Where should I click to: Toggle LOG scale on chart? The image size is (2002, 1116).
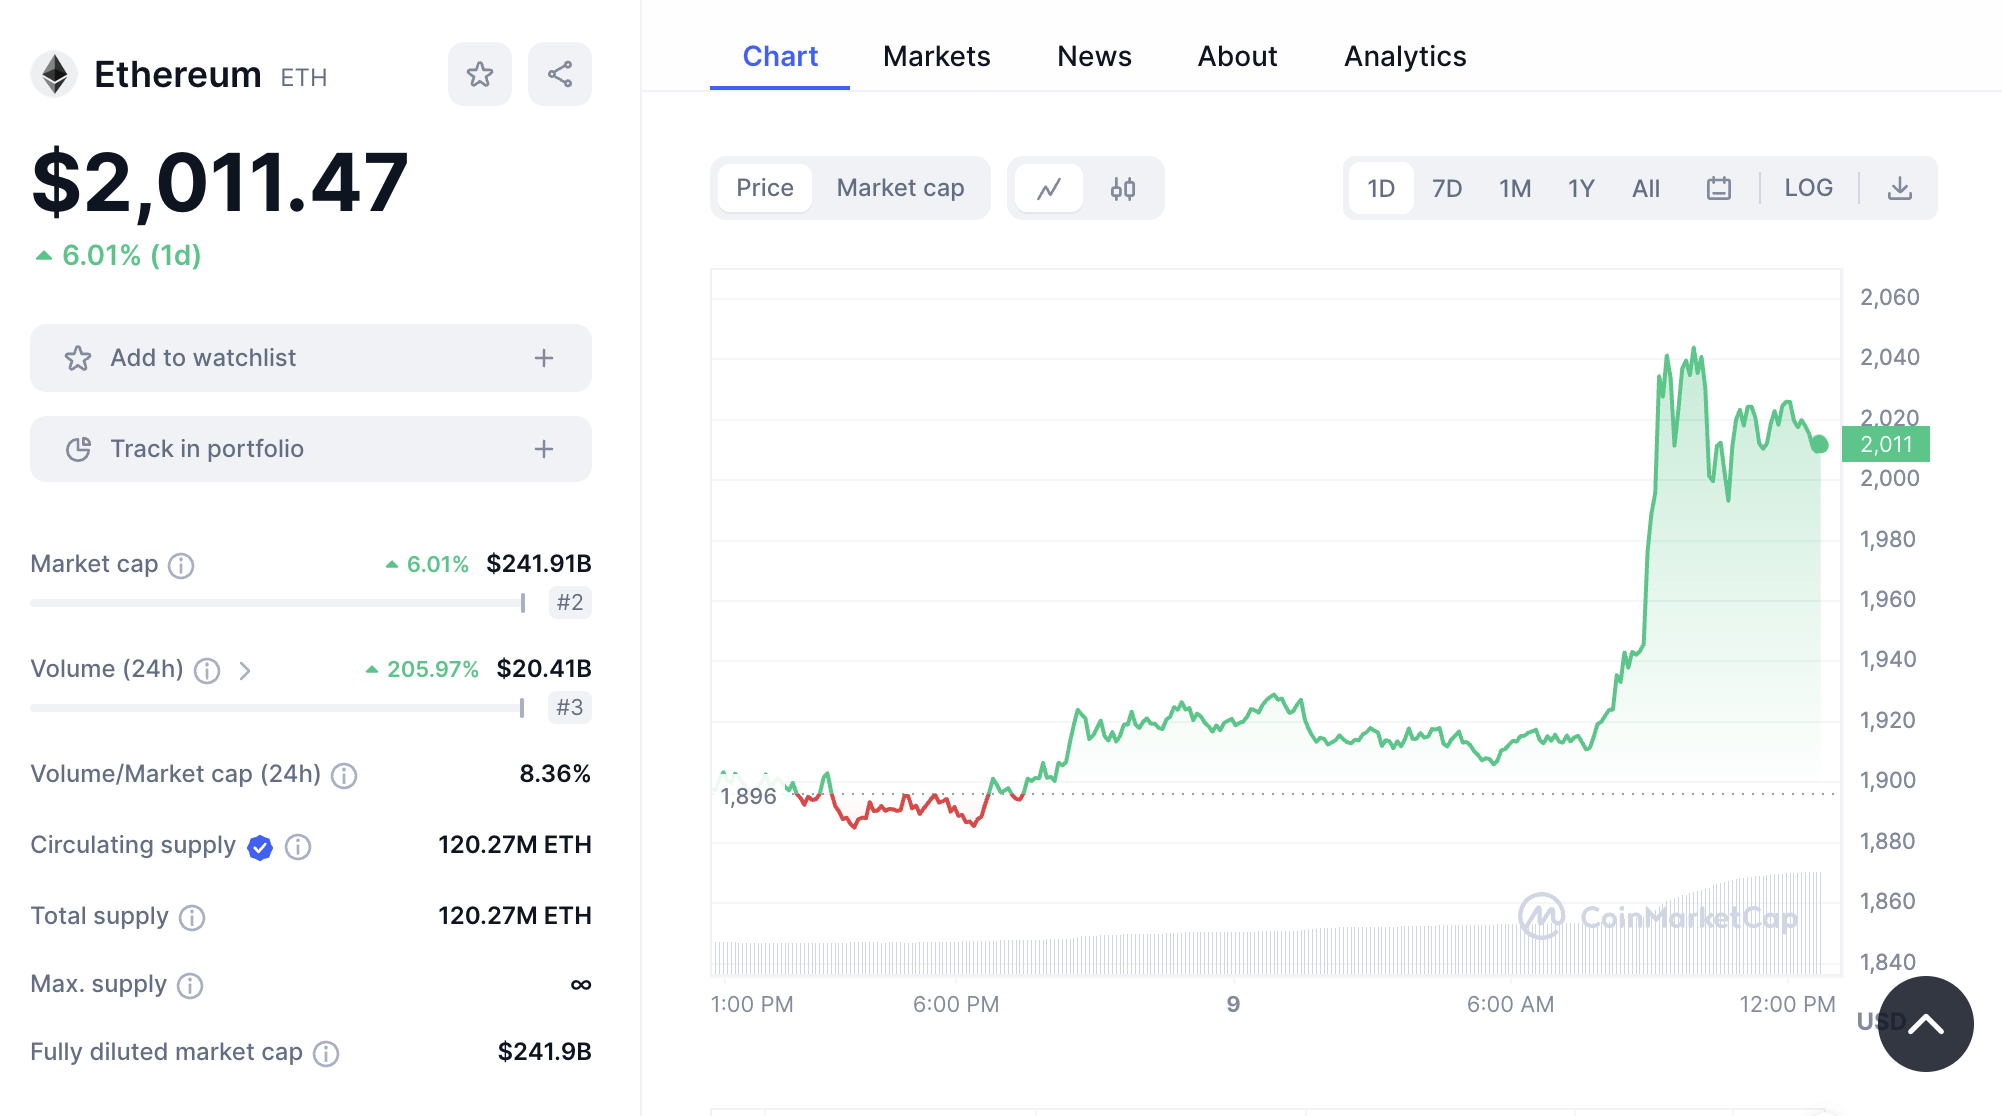click(x=1808, y=188)
